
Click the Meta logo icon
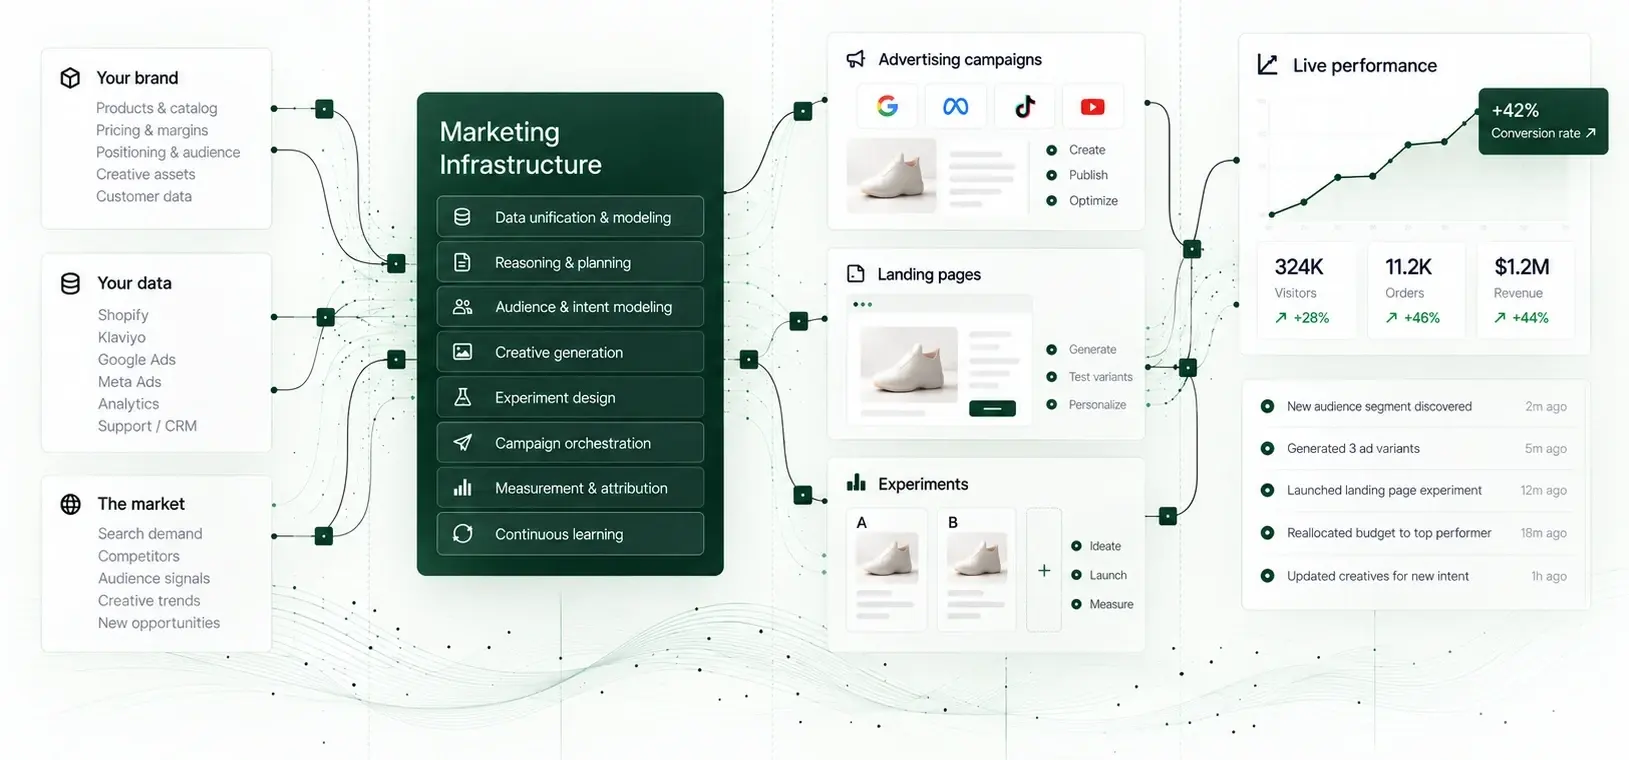coord(955,106)
